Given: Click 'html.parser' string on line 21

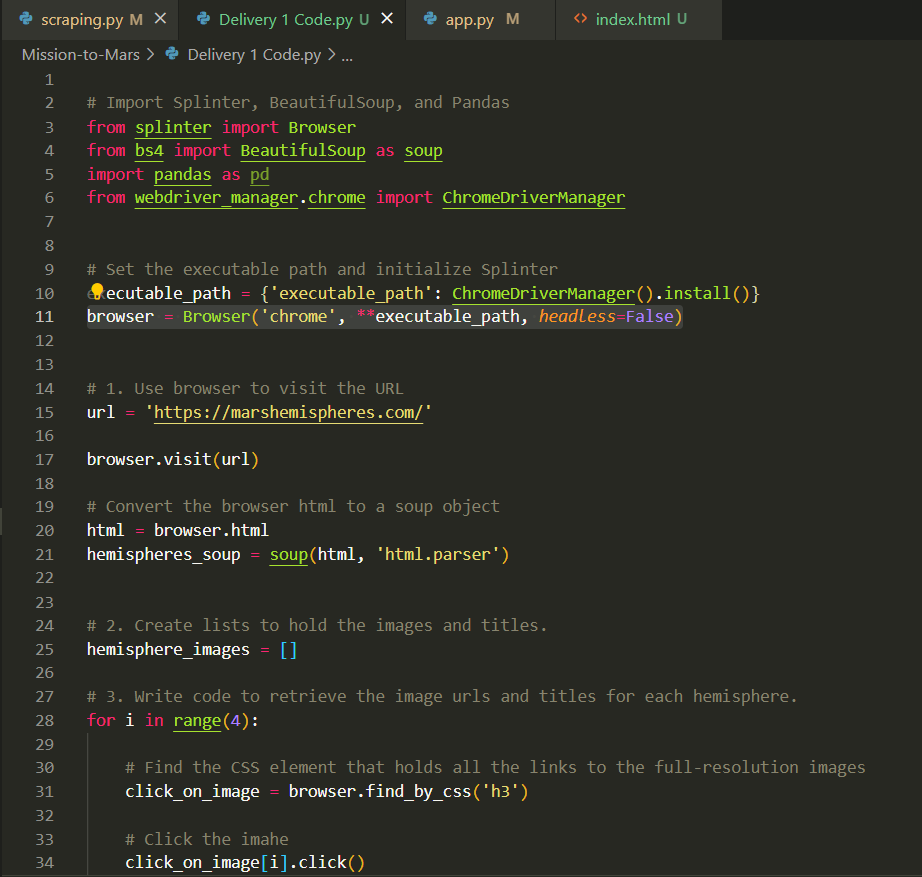Looking at the screenshot, I should tap(437, 555).
